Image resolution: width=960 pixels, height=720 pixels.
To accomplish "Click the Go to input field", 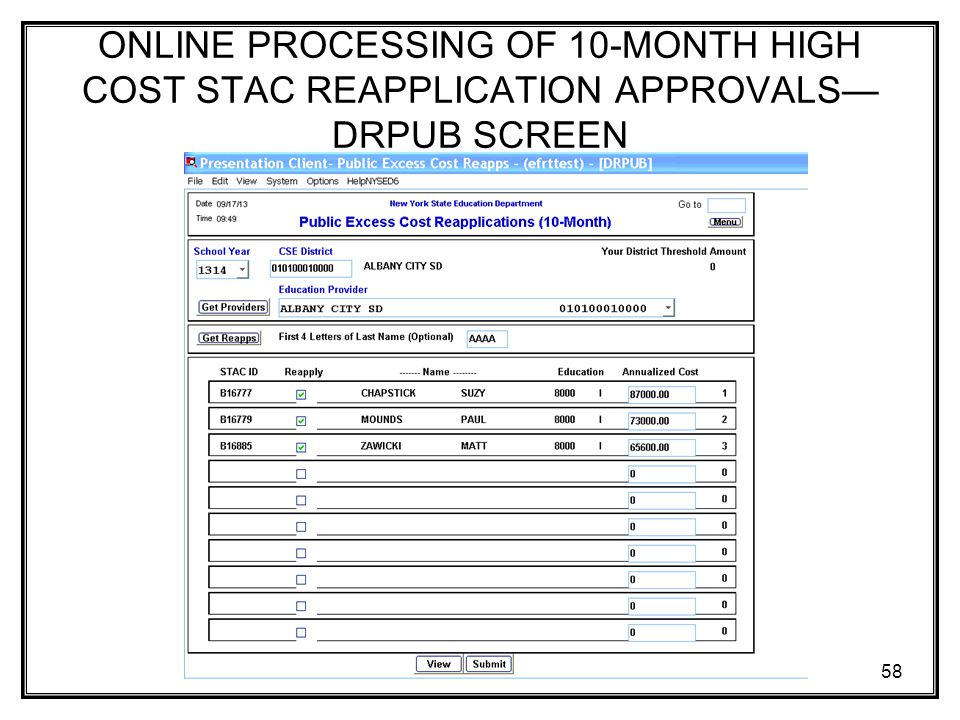I will [x=726, y=205].
